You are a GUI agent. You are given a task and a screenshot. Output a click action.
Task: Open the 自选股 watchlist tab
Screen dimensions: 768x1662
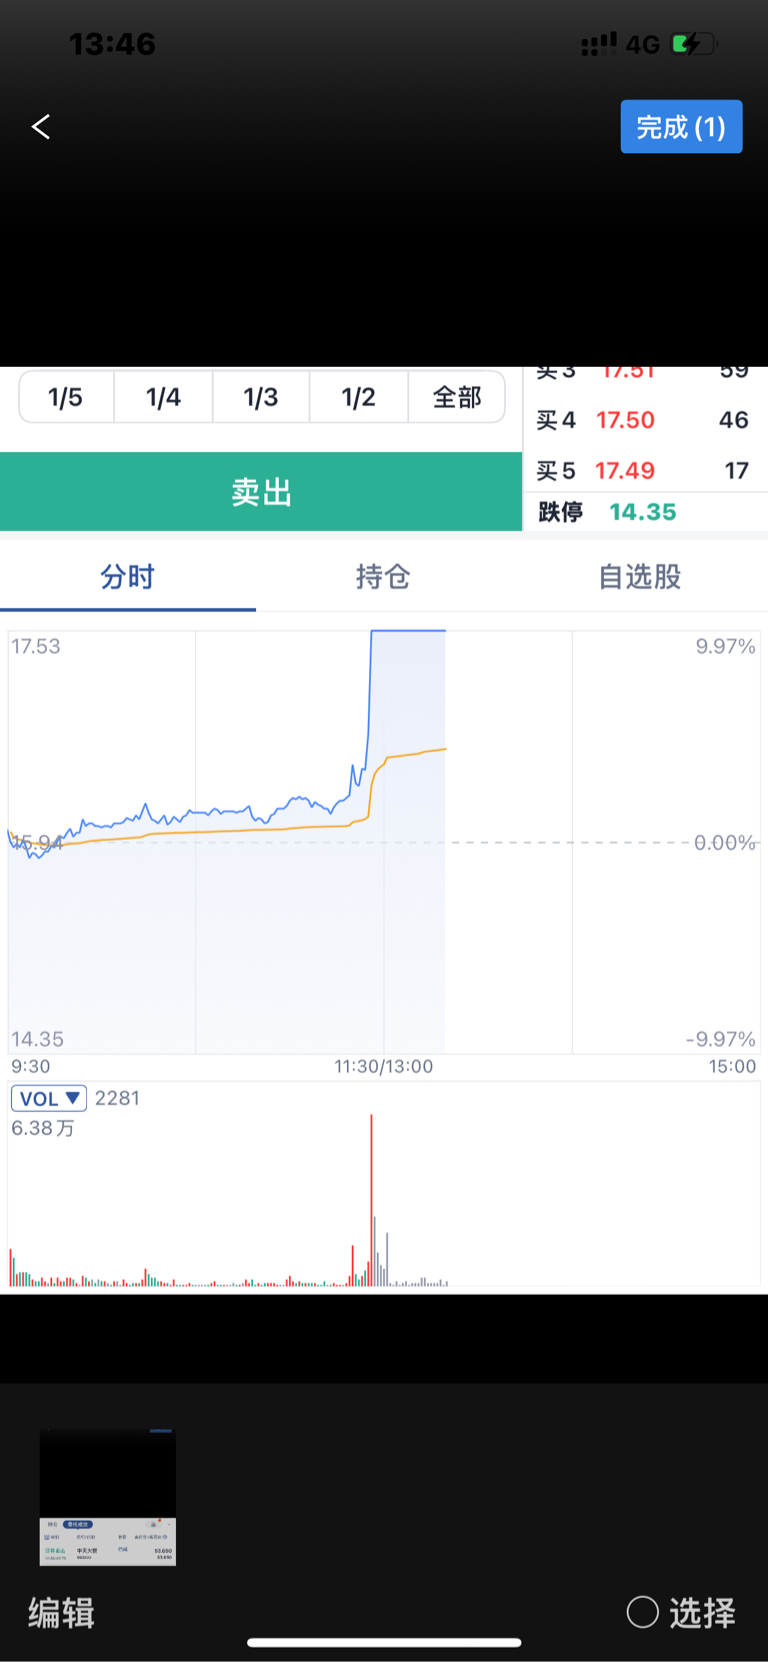640,577
